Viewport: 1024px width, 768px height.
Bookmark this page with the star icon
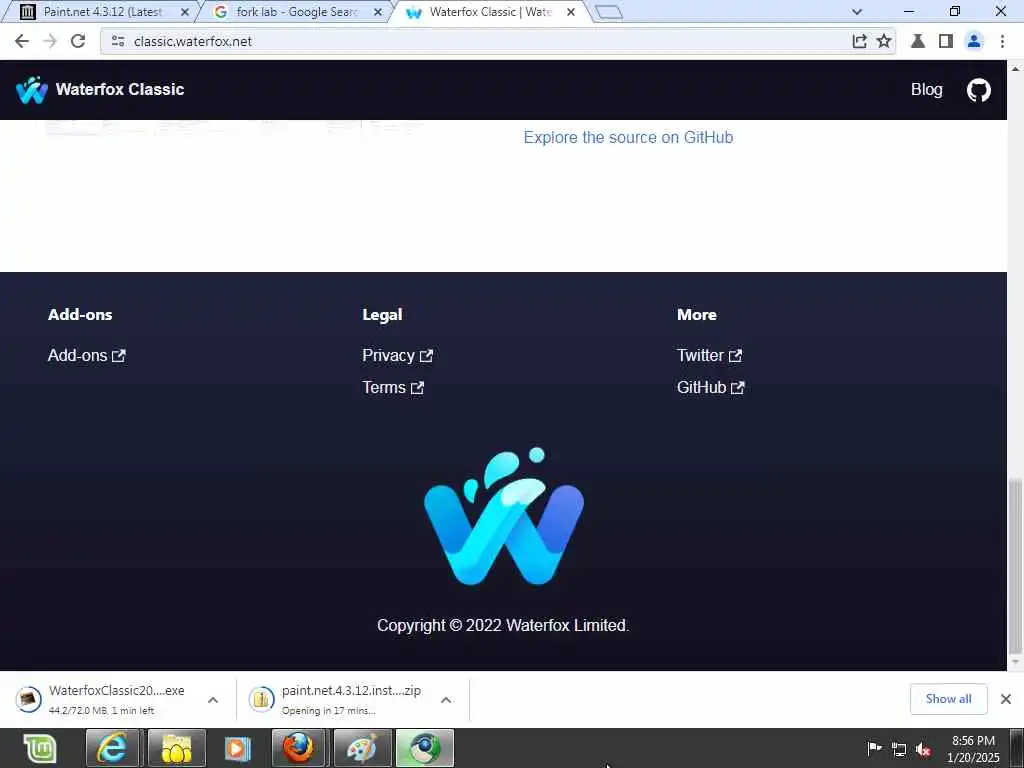coord(884,41)
